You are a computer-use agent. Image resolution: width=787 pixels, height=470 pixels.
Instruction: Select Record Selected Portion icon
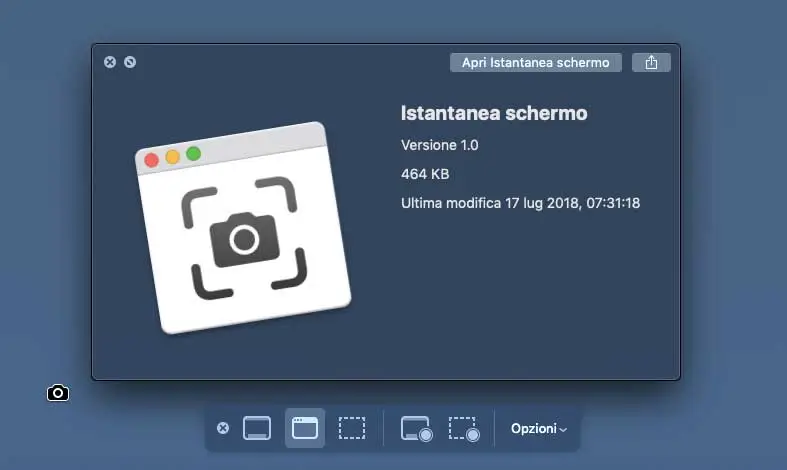(464, 429)
